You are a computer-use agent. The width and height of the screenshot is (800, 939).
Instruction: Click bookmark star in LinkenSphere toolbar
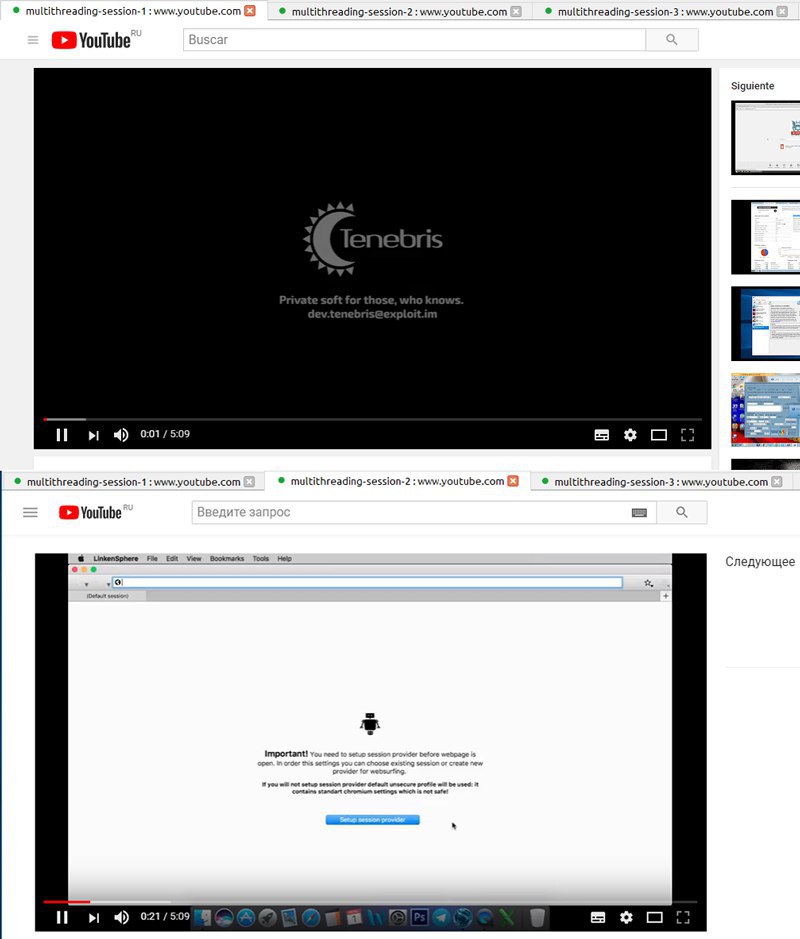(x=648, y=583)
